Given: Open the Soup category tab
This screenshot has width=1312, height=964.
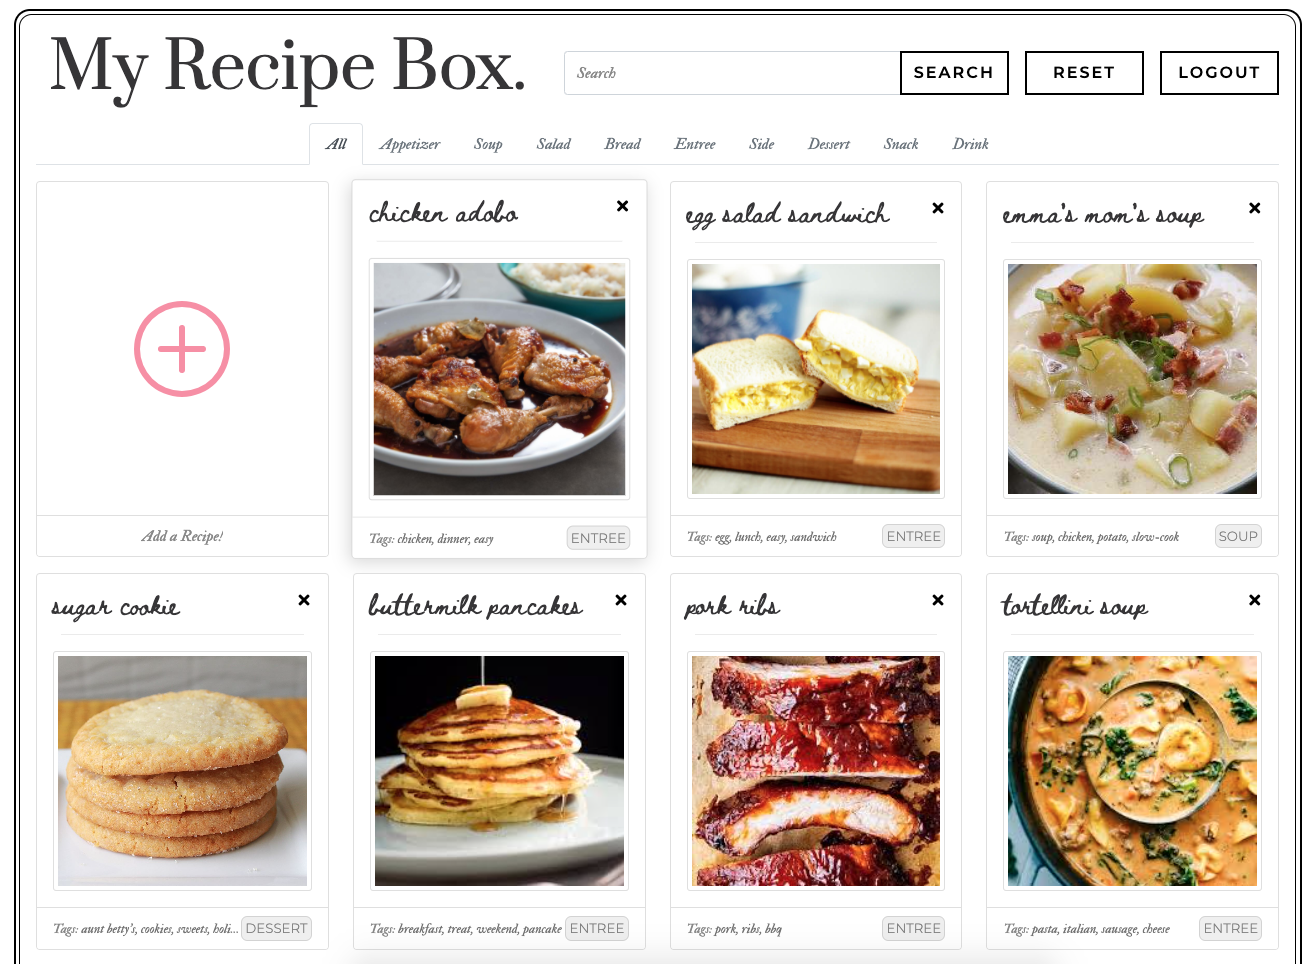Looking at the screenshot, I should tap(488, 144).
